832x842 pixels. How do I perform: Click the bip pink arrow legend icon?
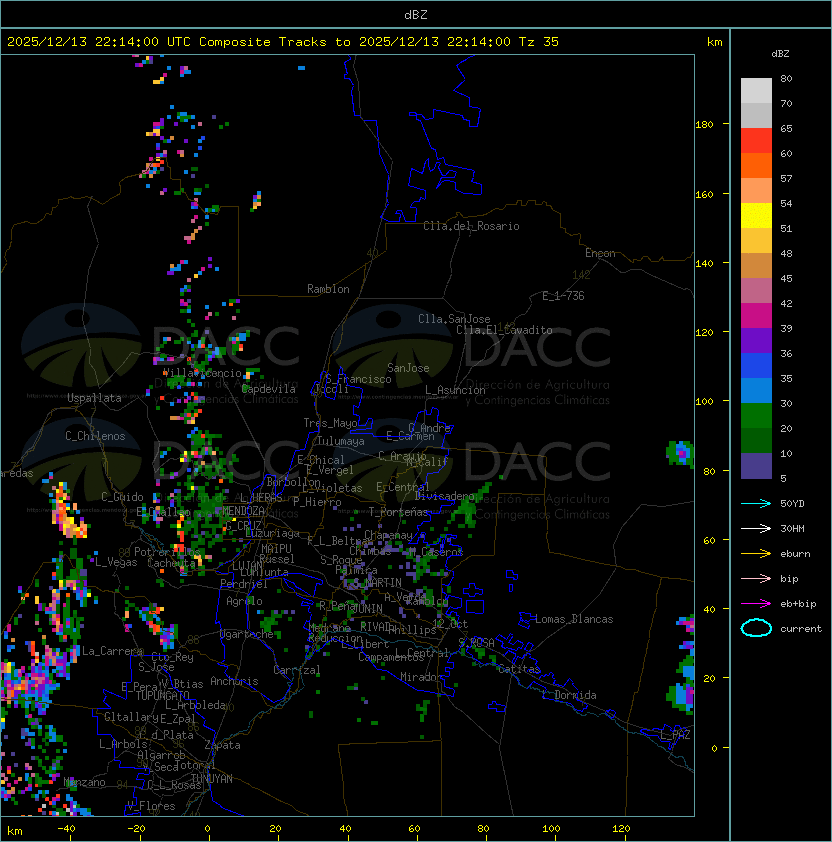pos(756,578)
